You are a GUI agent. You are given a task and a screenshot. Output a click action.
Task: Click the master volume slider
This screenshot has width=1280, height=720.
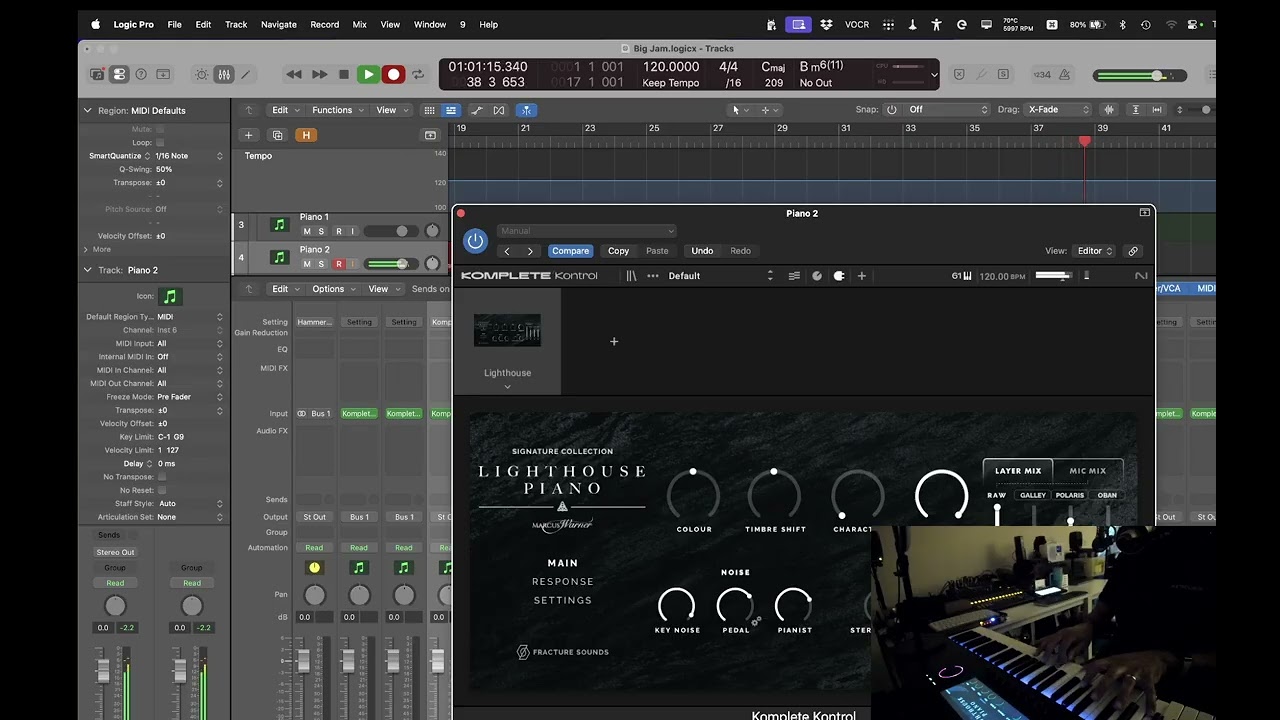pyautogui.click(x=1140, y=75)
